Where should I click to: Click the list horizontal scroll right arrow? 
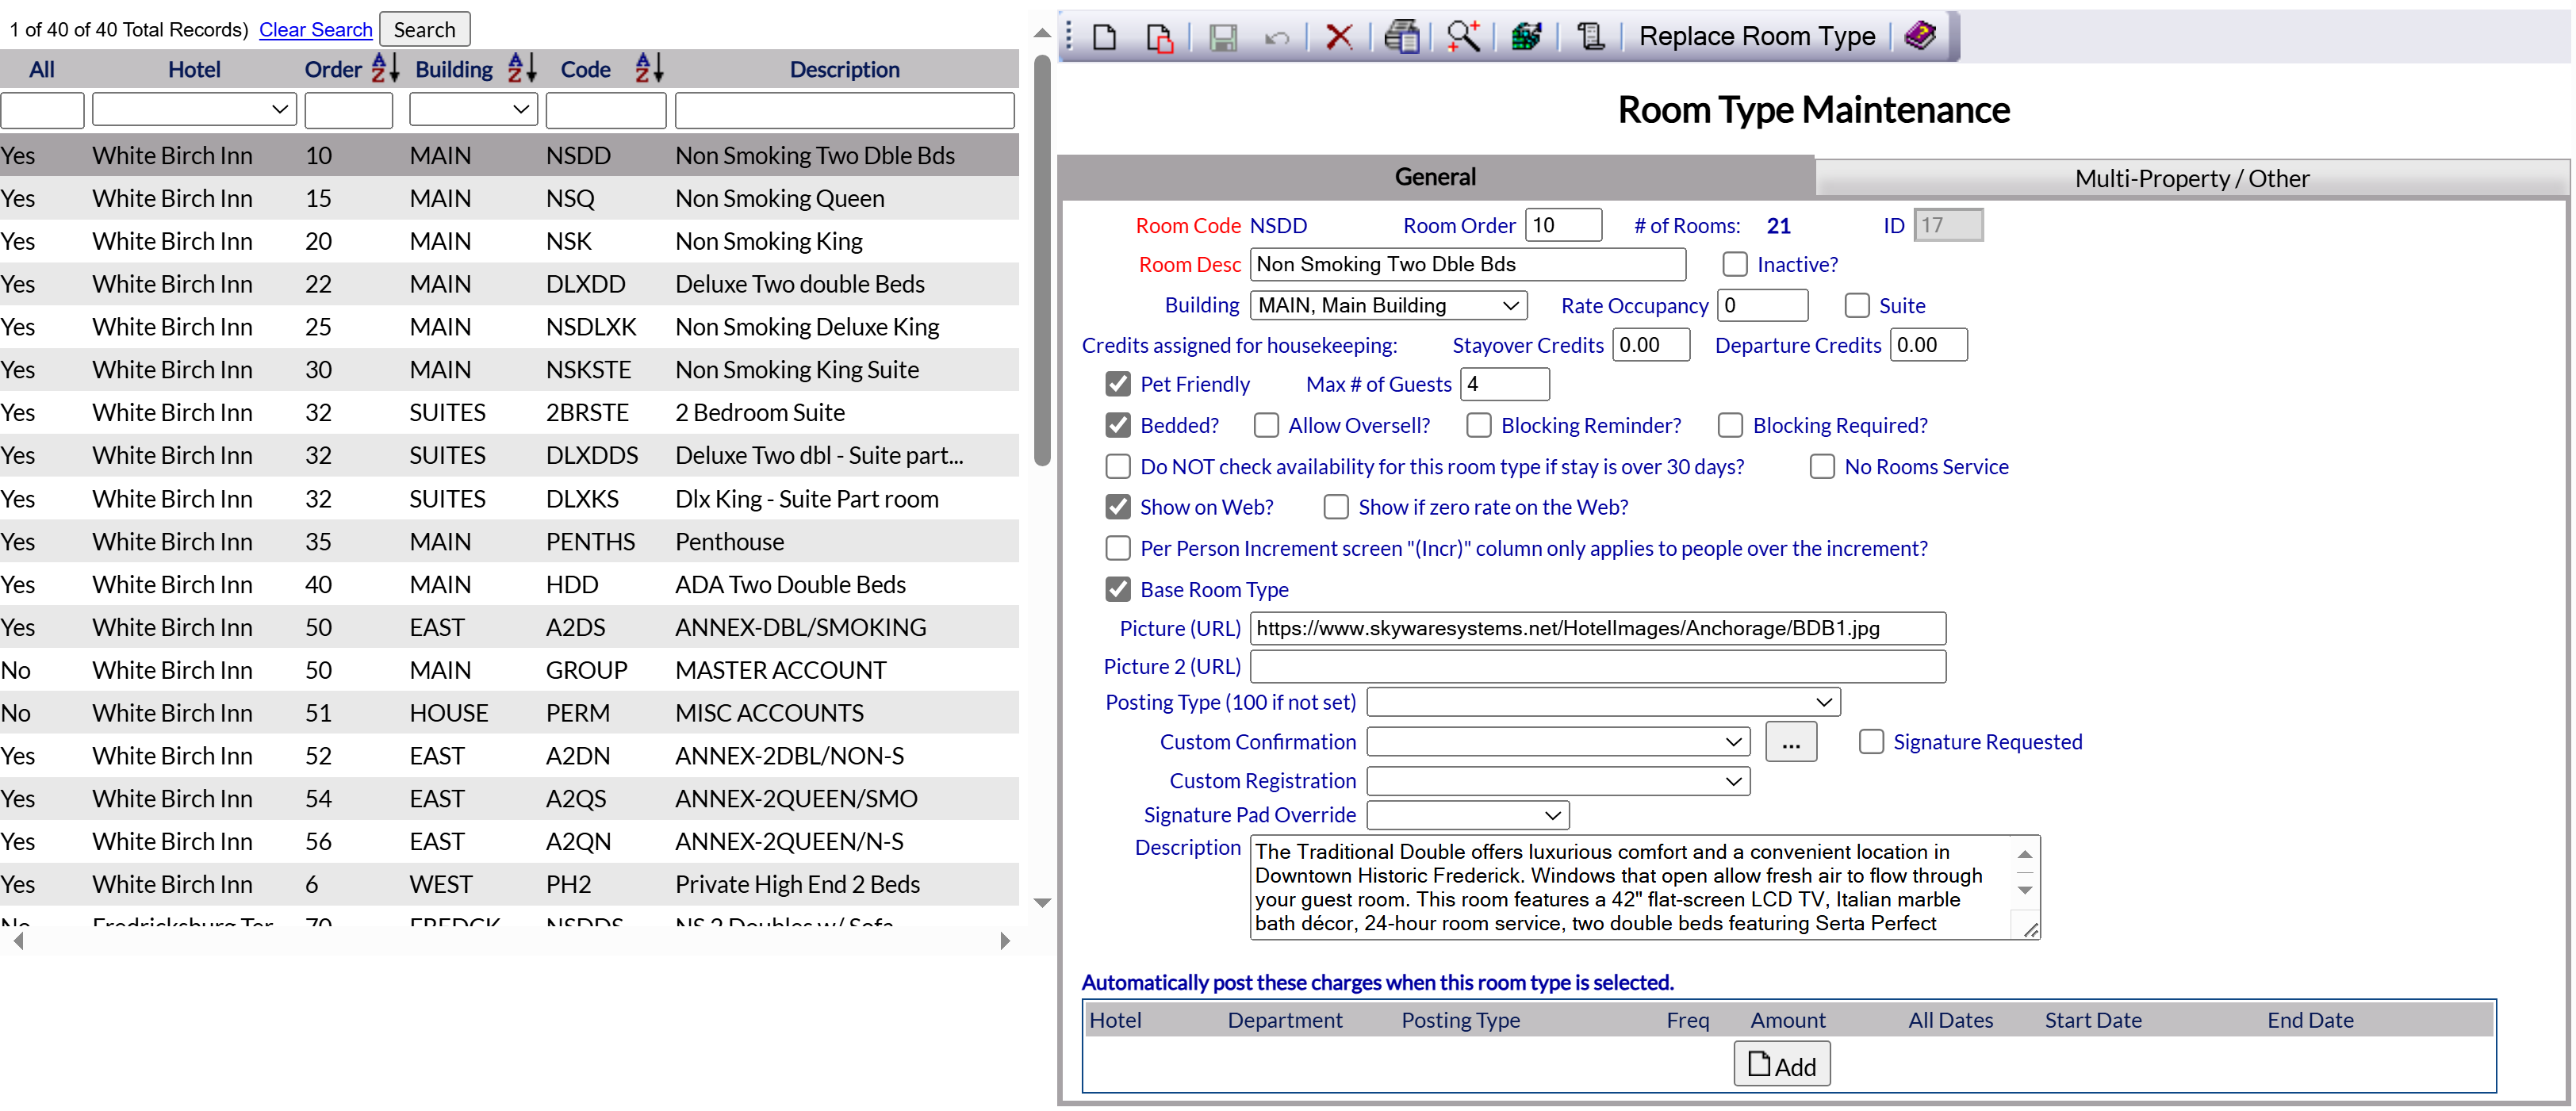click(x=1005, y=941)
